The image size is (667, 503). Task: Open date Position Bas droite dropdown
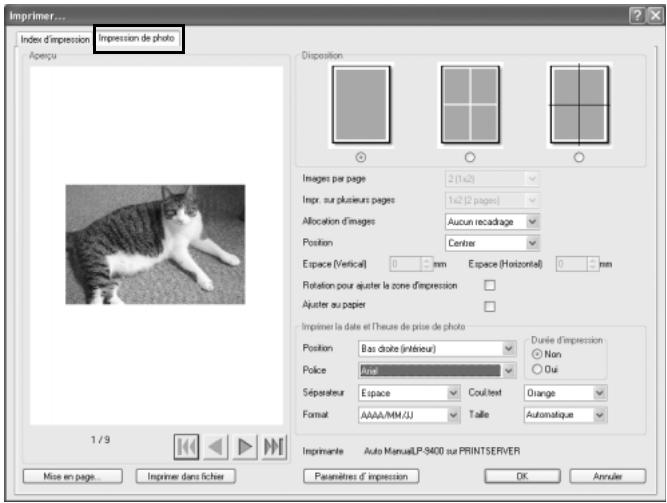(x=437, y=349)
